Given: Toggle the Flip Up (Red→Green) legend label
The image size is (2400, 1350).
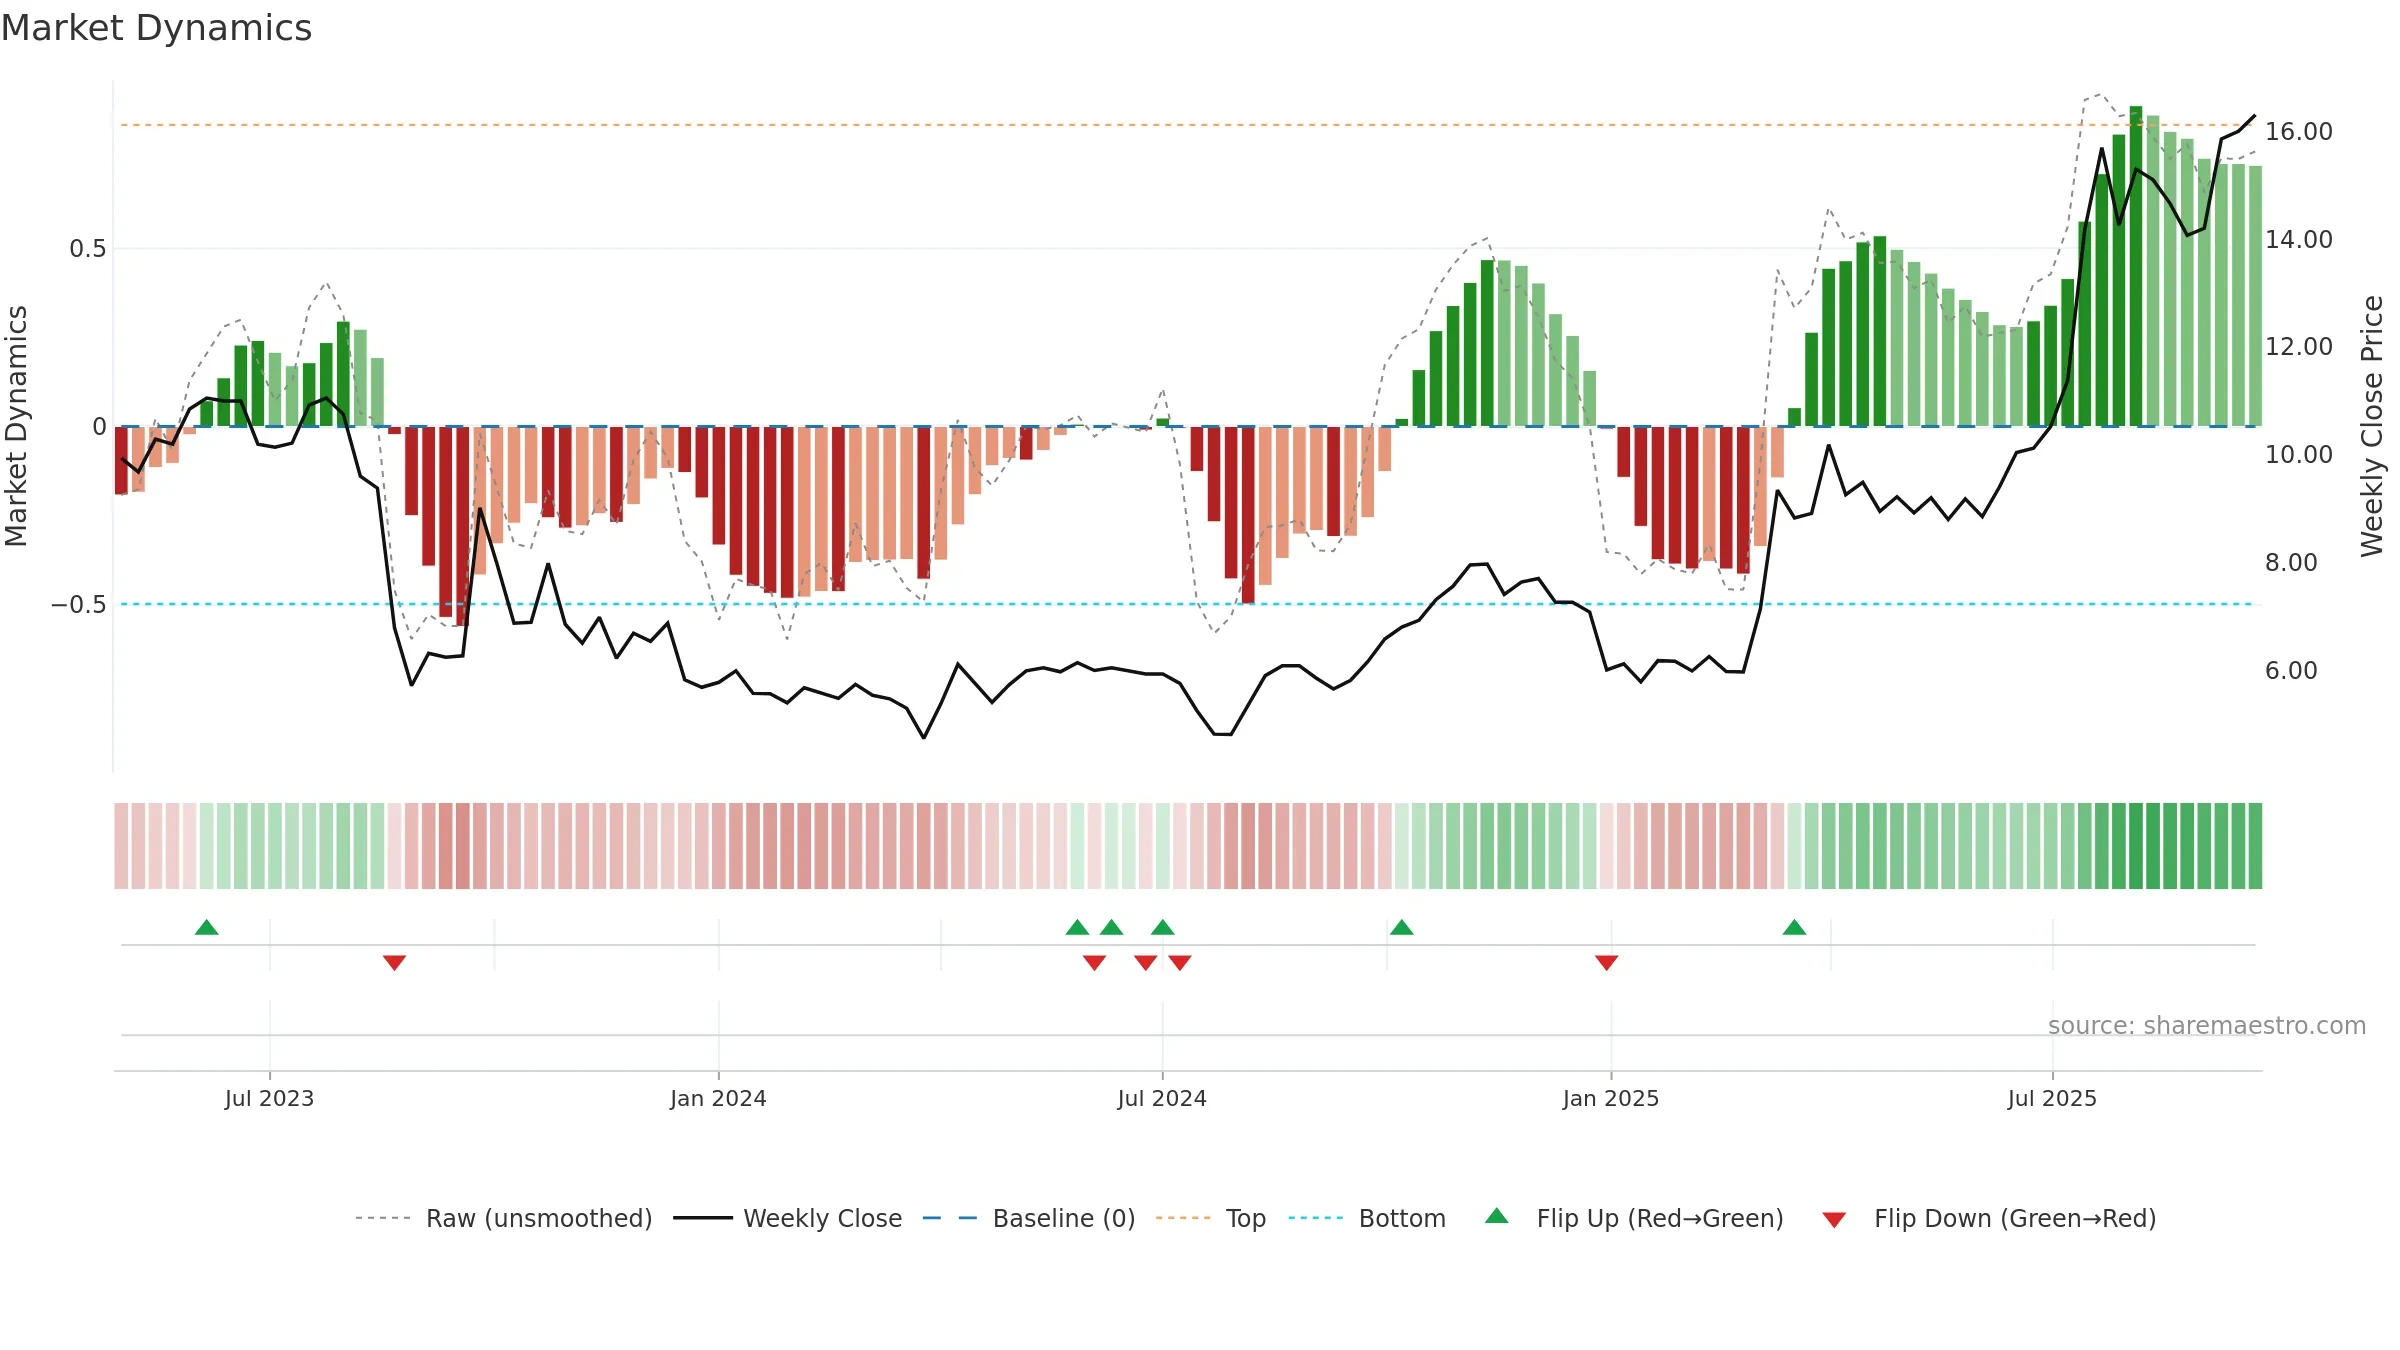Looking at the screenshot, I should coord(1660,1218).
